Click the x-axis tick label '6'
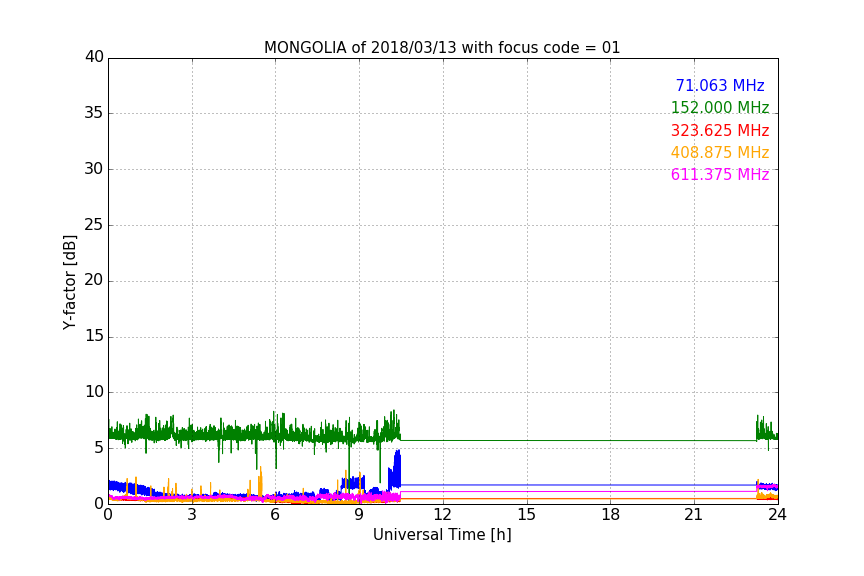Image resolution: width=864 pixels, height=576 pixels. (x=275, y=515)
